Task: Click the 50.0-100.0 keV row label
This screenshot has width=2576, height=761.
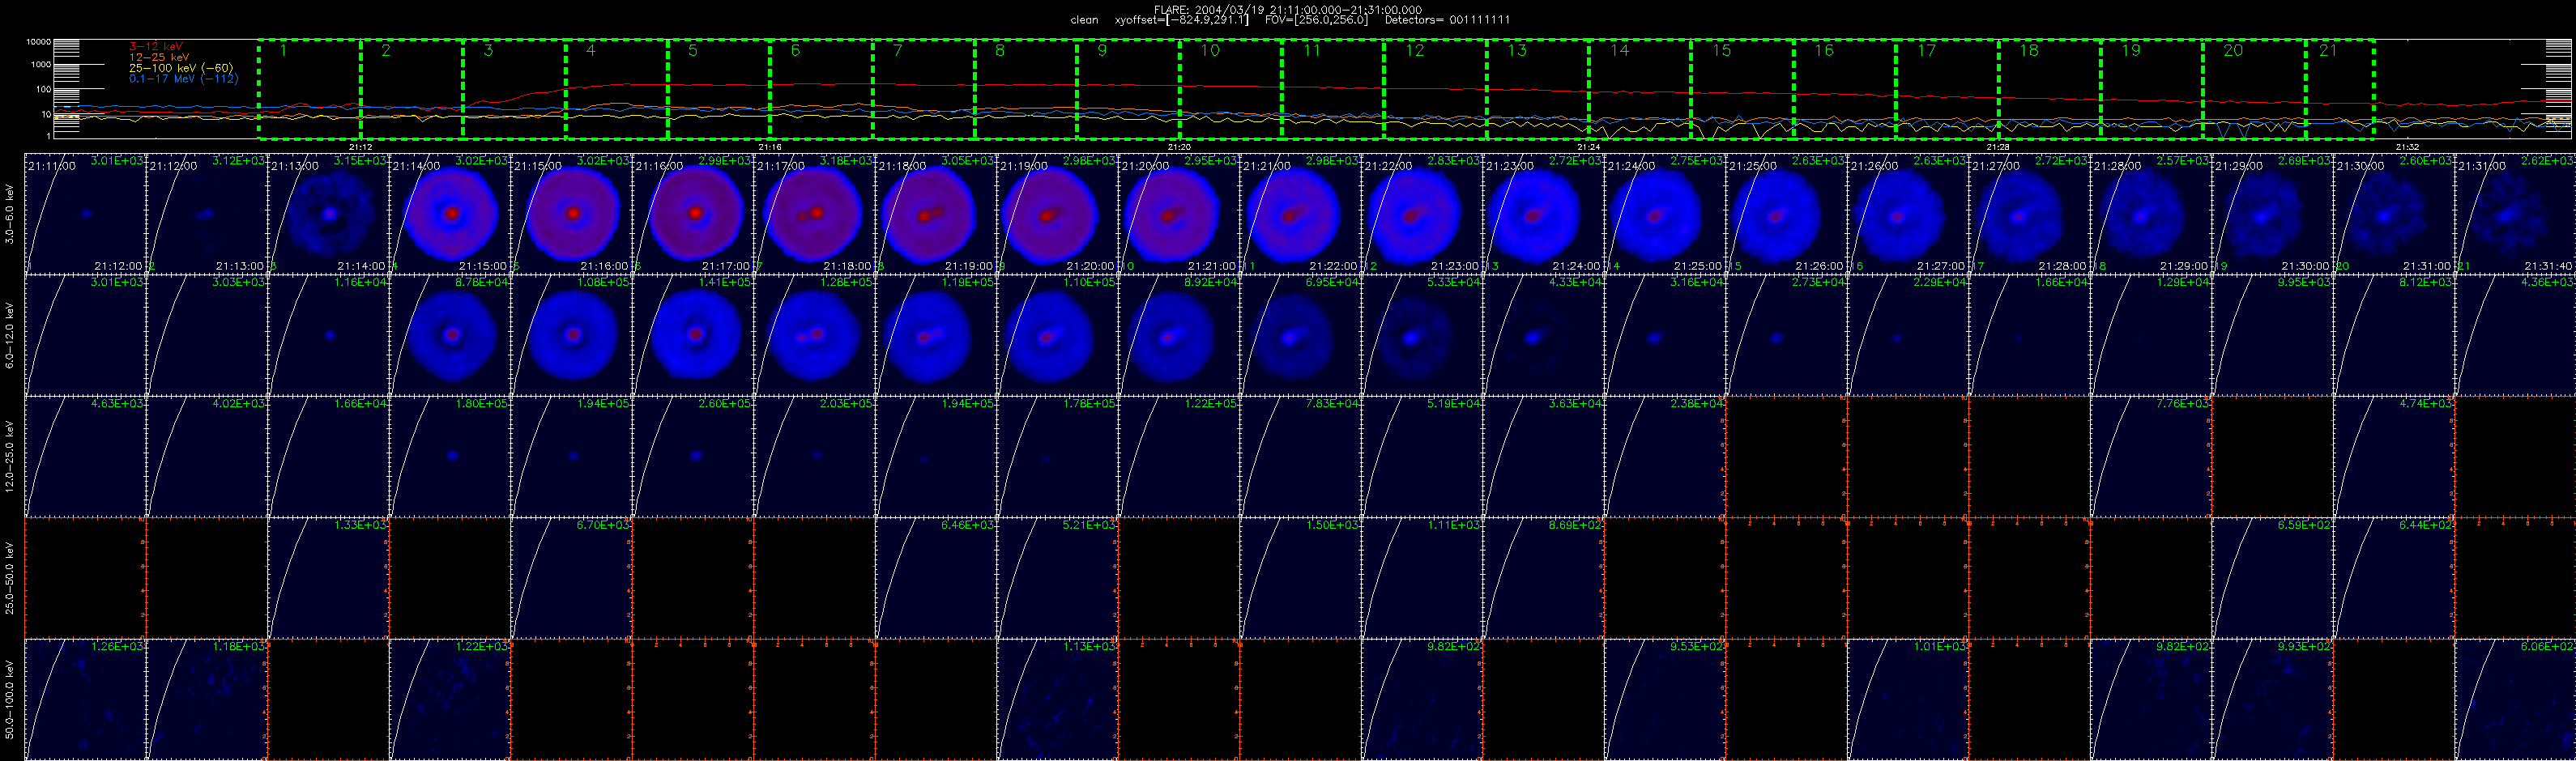Action: point(10,700)
